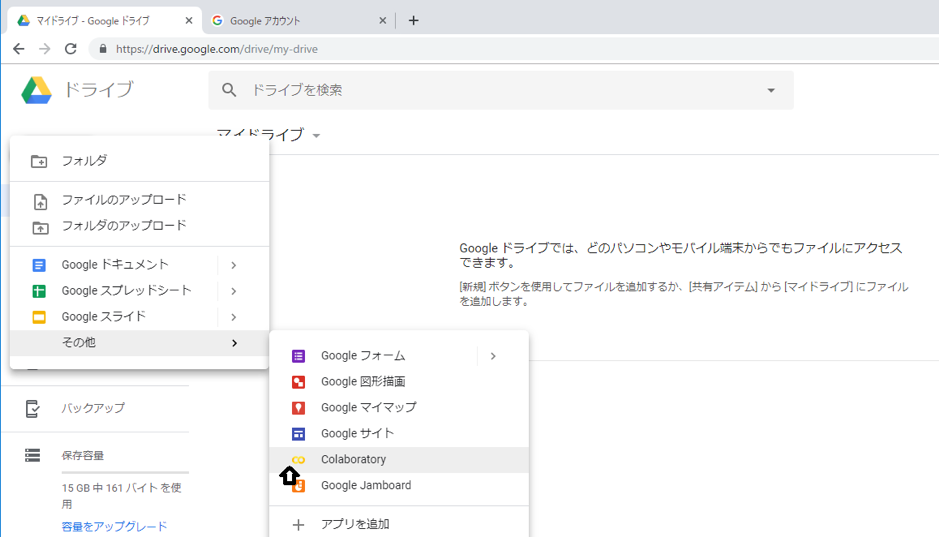Click the Google Drive logo icon
939x537 pixels.
[37, 90]
